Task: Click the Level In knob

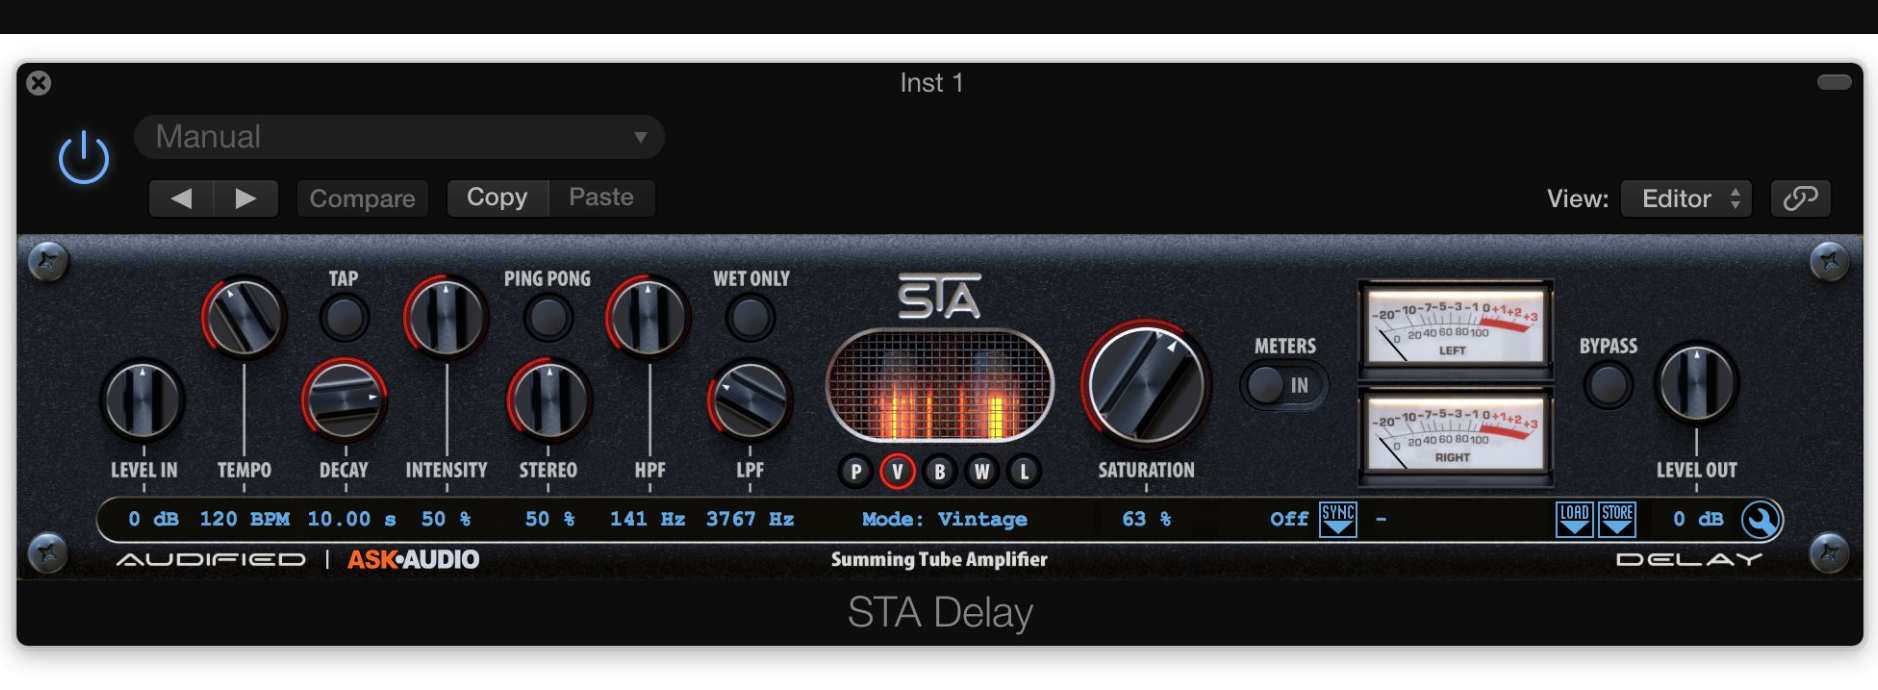Action: (143, 400)
